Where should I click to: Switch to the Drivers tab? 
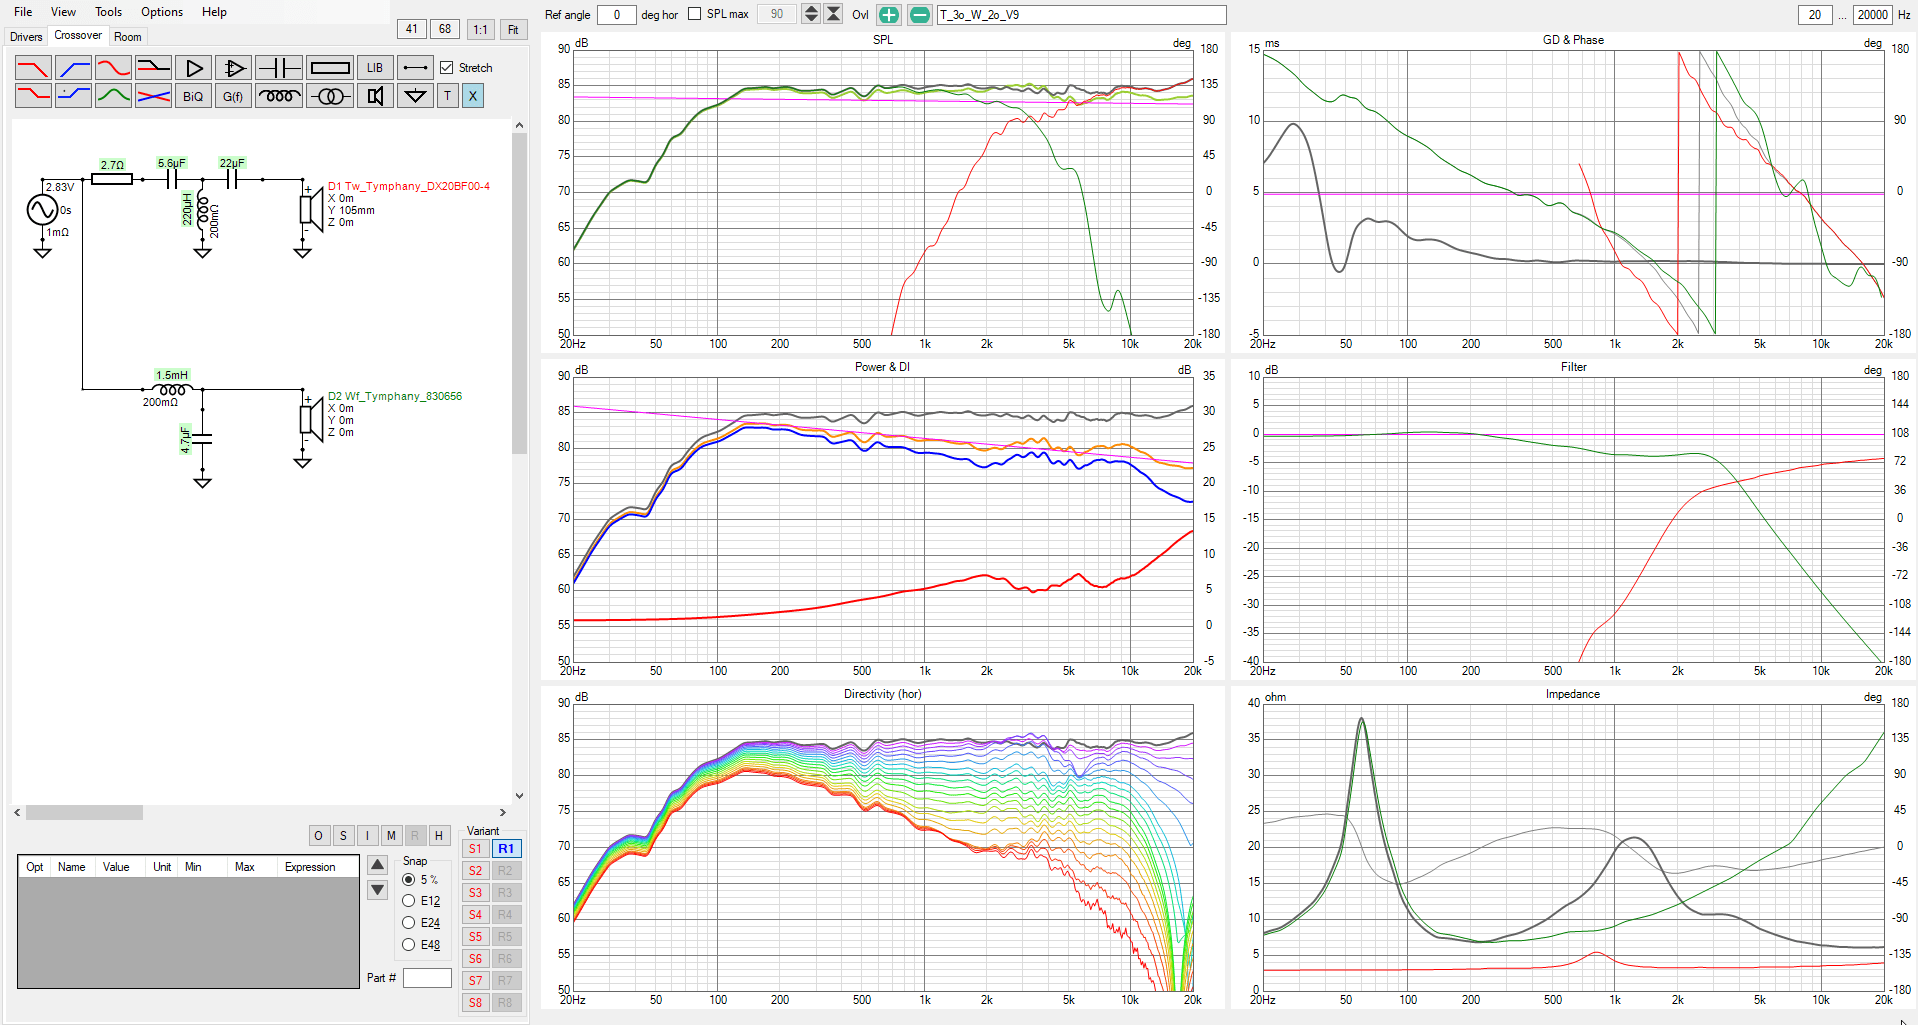coord(26,37)
